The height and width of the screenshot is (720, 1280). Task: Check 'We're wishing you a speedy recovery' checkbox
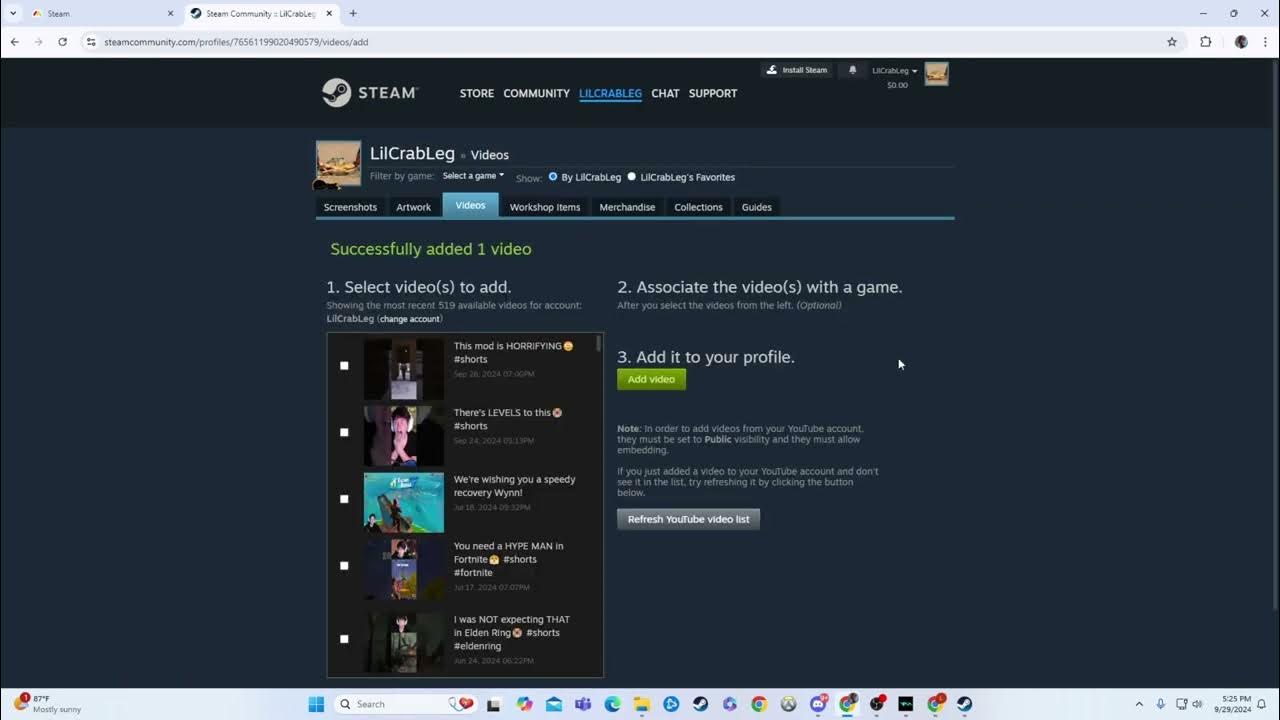click(344, 499)
